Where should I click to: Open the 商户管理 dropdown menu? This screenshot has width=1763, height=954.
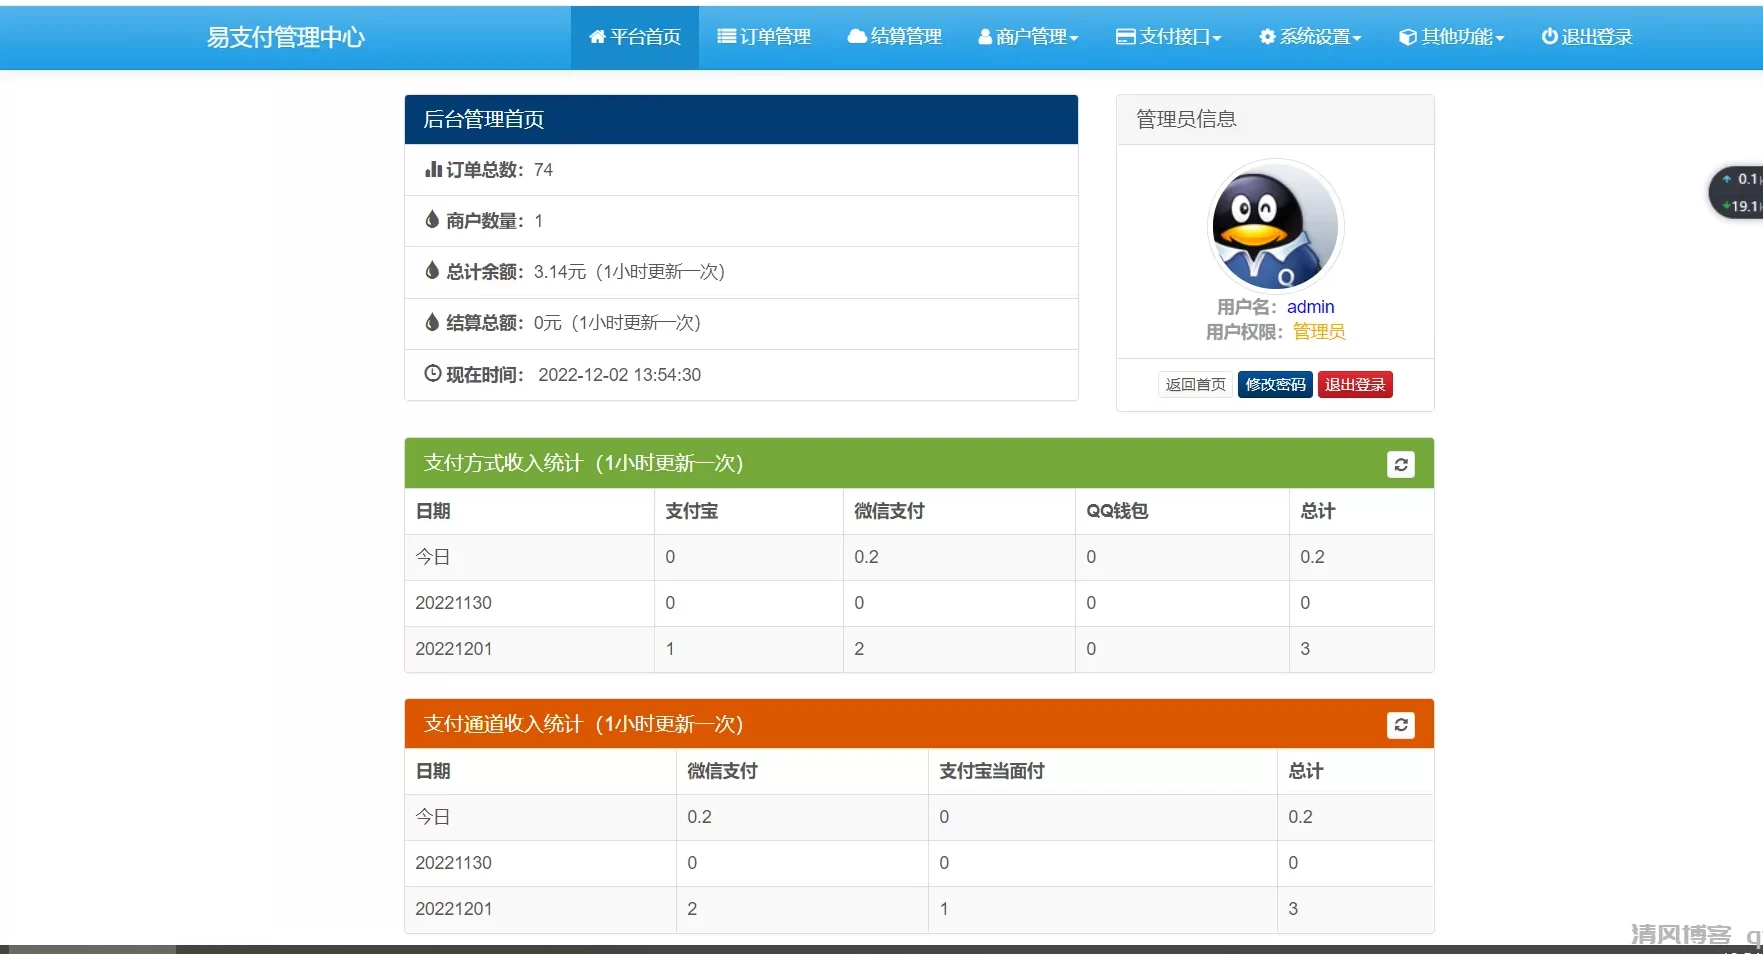point(1028,37)
